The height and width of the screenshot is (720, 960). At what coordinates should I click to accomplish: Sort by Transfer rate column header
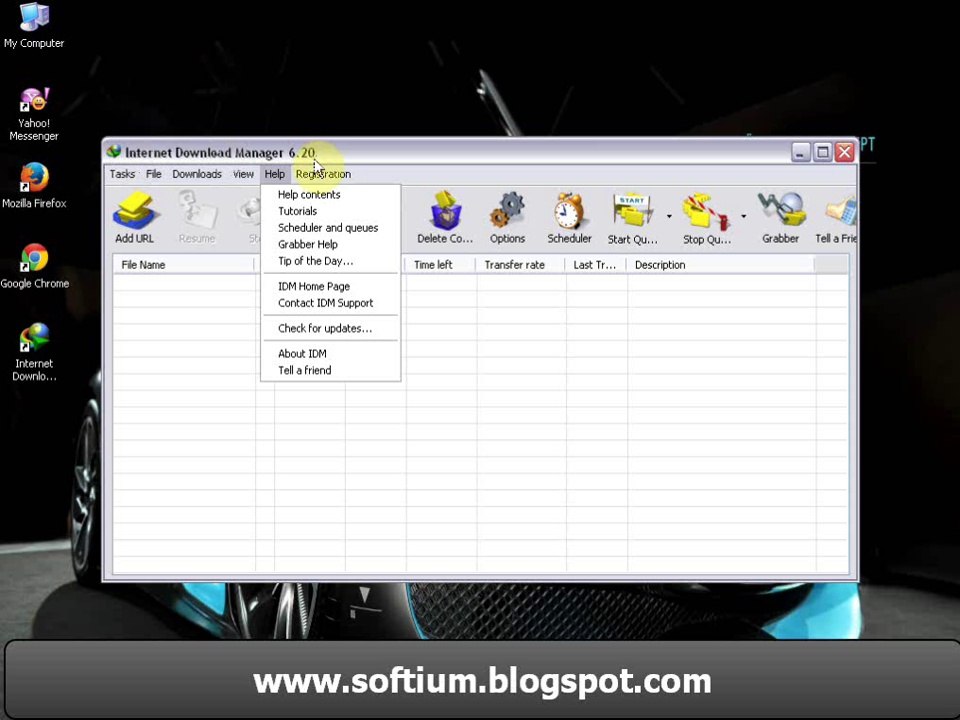(x=520, y=264)
